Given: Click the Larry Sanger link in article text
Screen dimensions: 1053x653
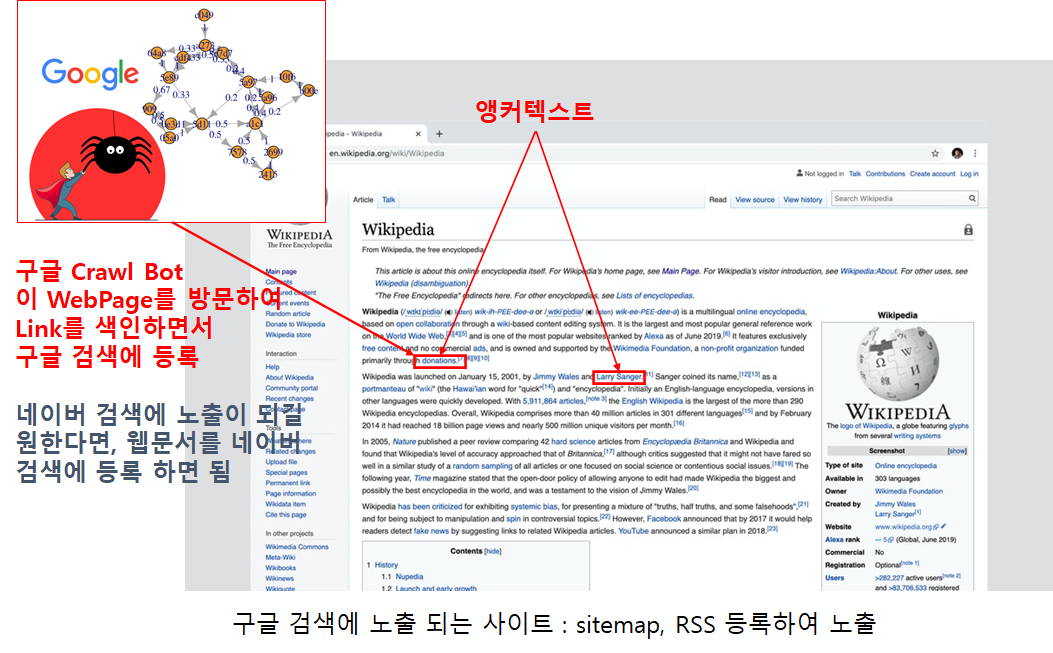Looking at the screenshot, I should point(619,377).
